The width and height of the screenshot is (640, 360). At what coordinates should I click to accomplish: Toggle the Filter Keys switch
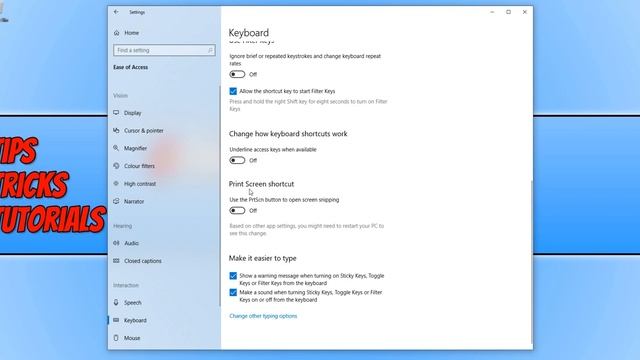click(237, 74)
